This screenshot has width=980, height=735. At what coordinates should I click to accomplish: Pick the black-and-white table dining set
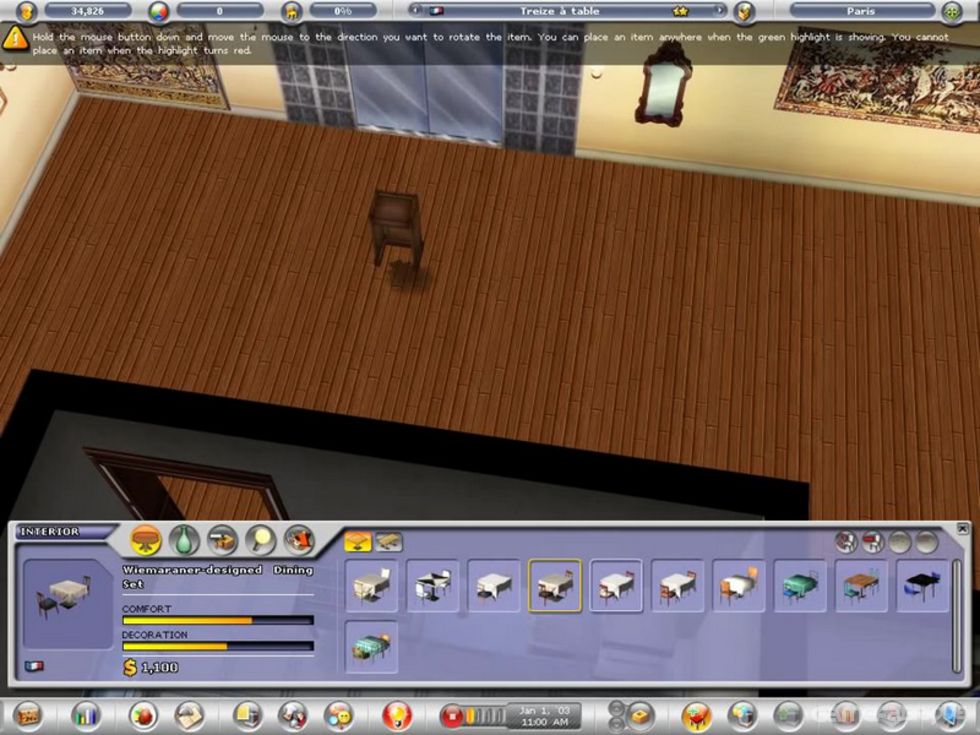[x=432, y=586]
